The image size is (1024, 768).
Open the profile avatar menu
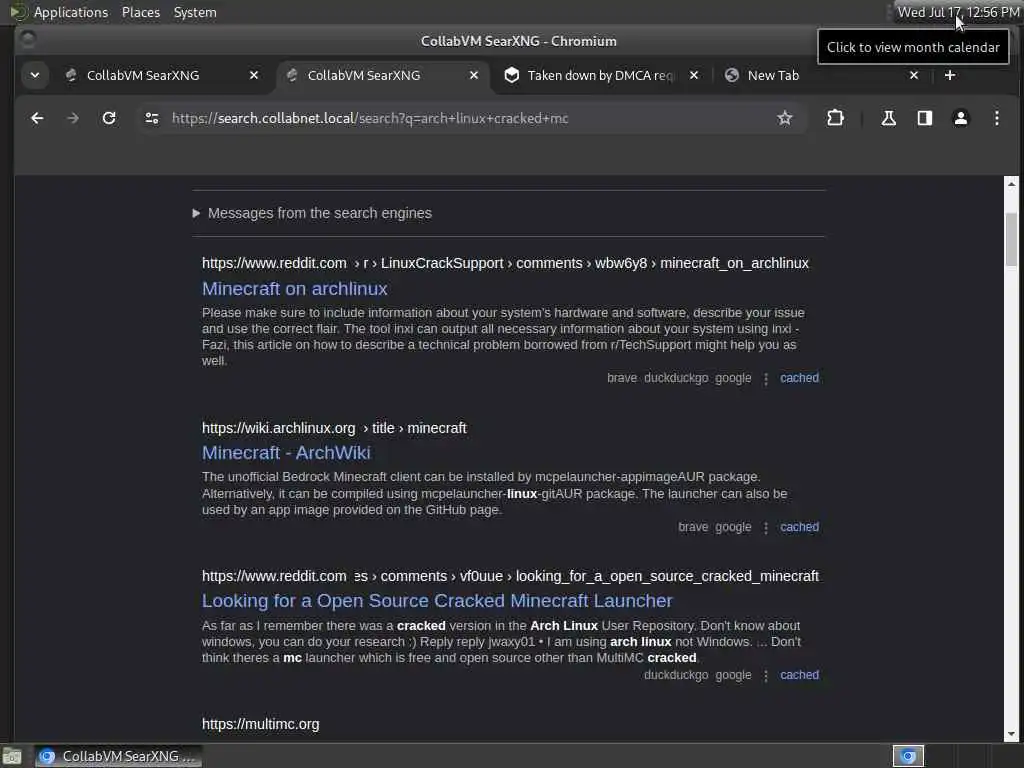coord(961,118)
